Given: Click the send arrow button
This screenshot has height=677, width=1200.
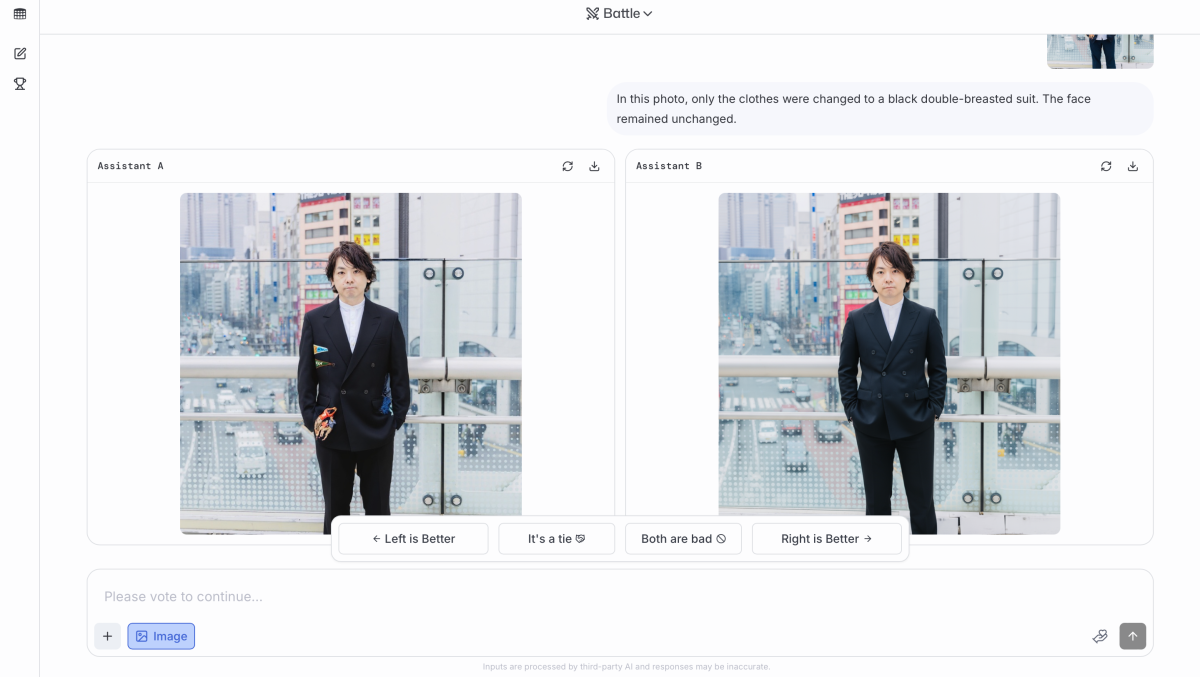Looking at the screenshot, I should (1133, 636).
